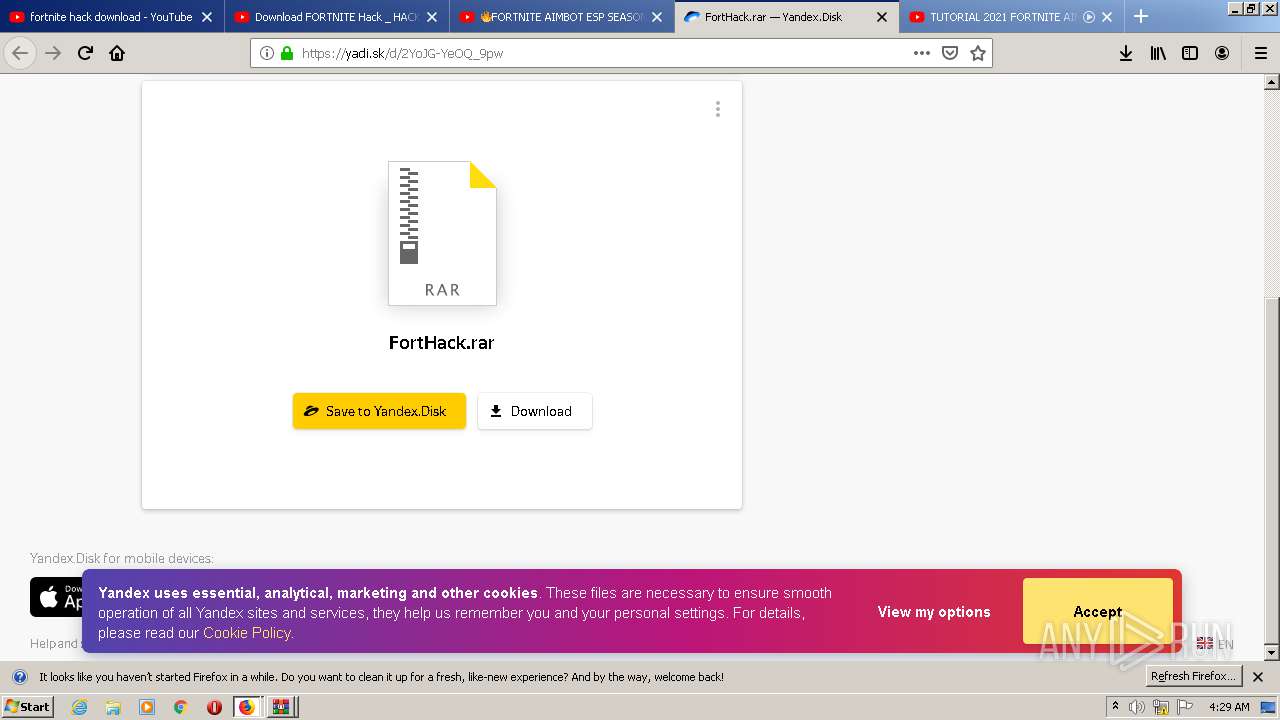Show hidden system tray icons
Image resolution: width=1280 pixels, height=720 pixels.
pyautogui.click(x=1115, y=706)
